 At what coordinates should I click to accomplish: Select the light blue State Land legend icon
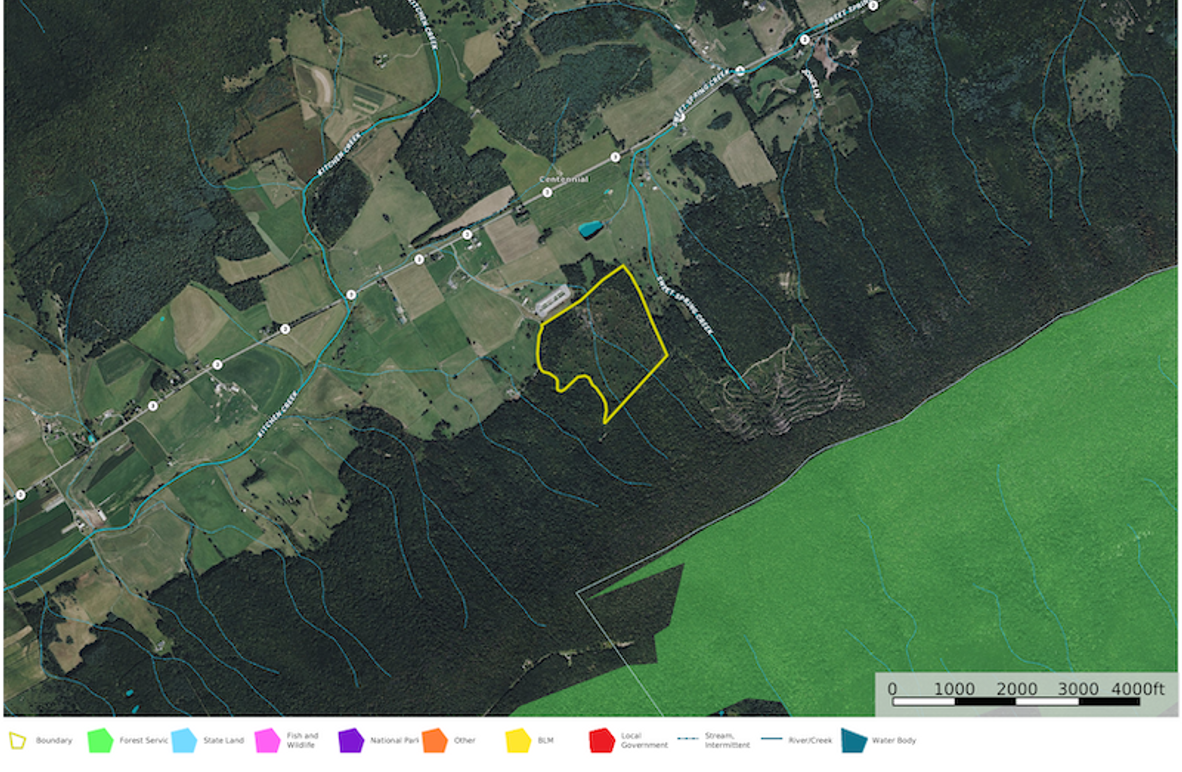coord(183,741)
